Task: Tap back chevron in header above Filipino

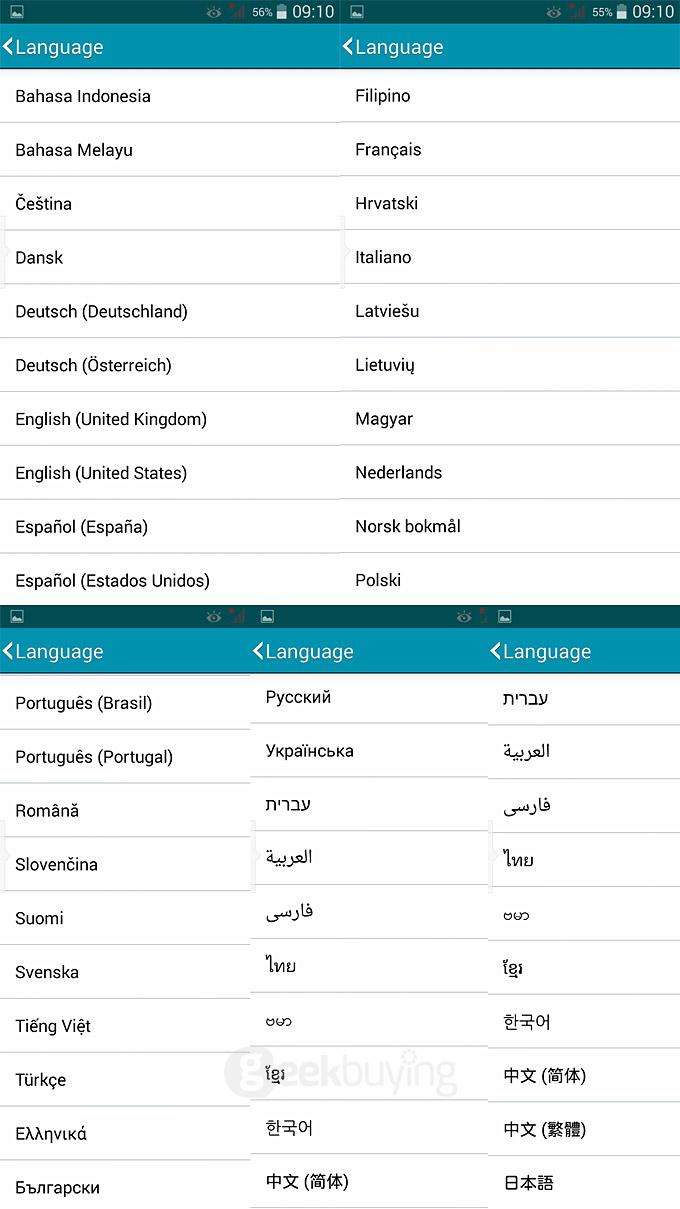Action: 348,47
